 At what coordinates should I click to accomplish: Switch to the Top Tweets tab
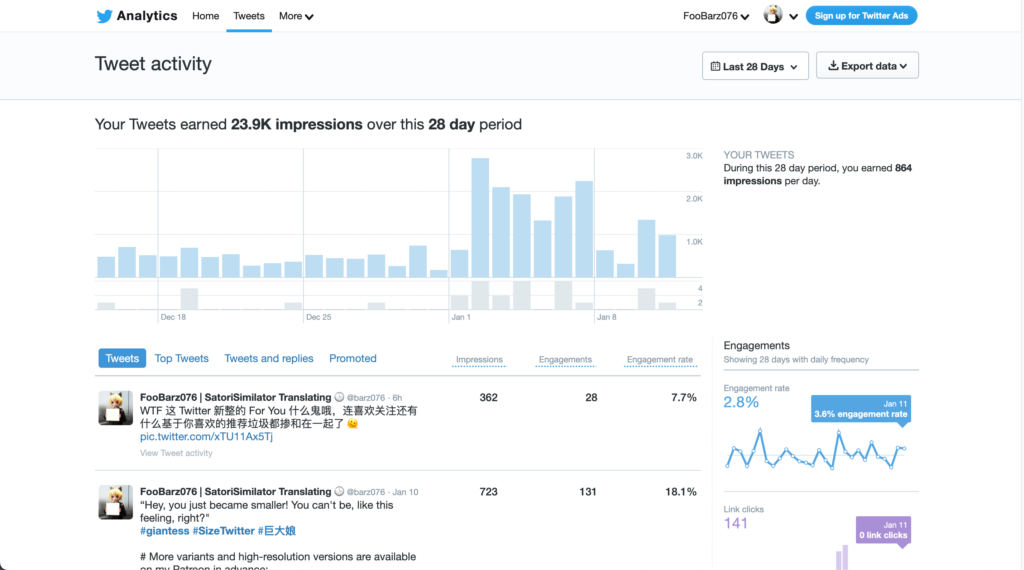coord(181,358)
